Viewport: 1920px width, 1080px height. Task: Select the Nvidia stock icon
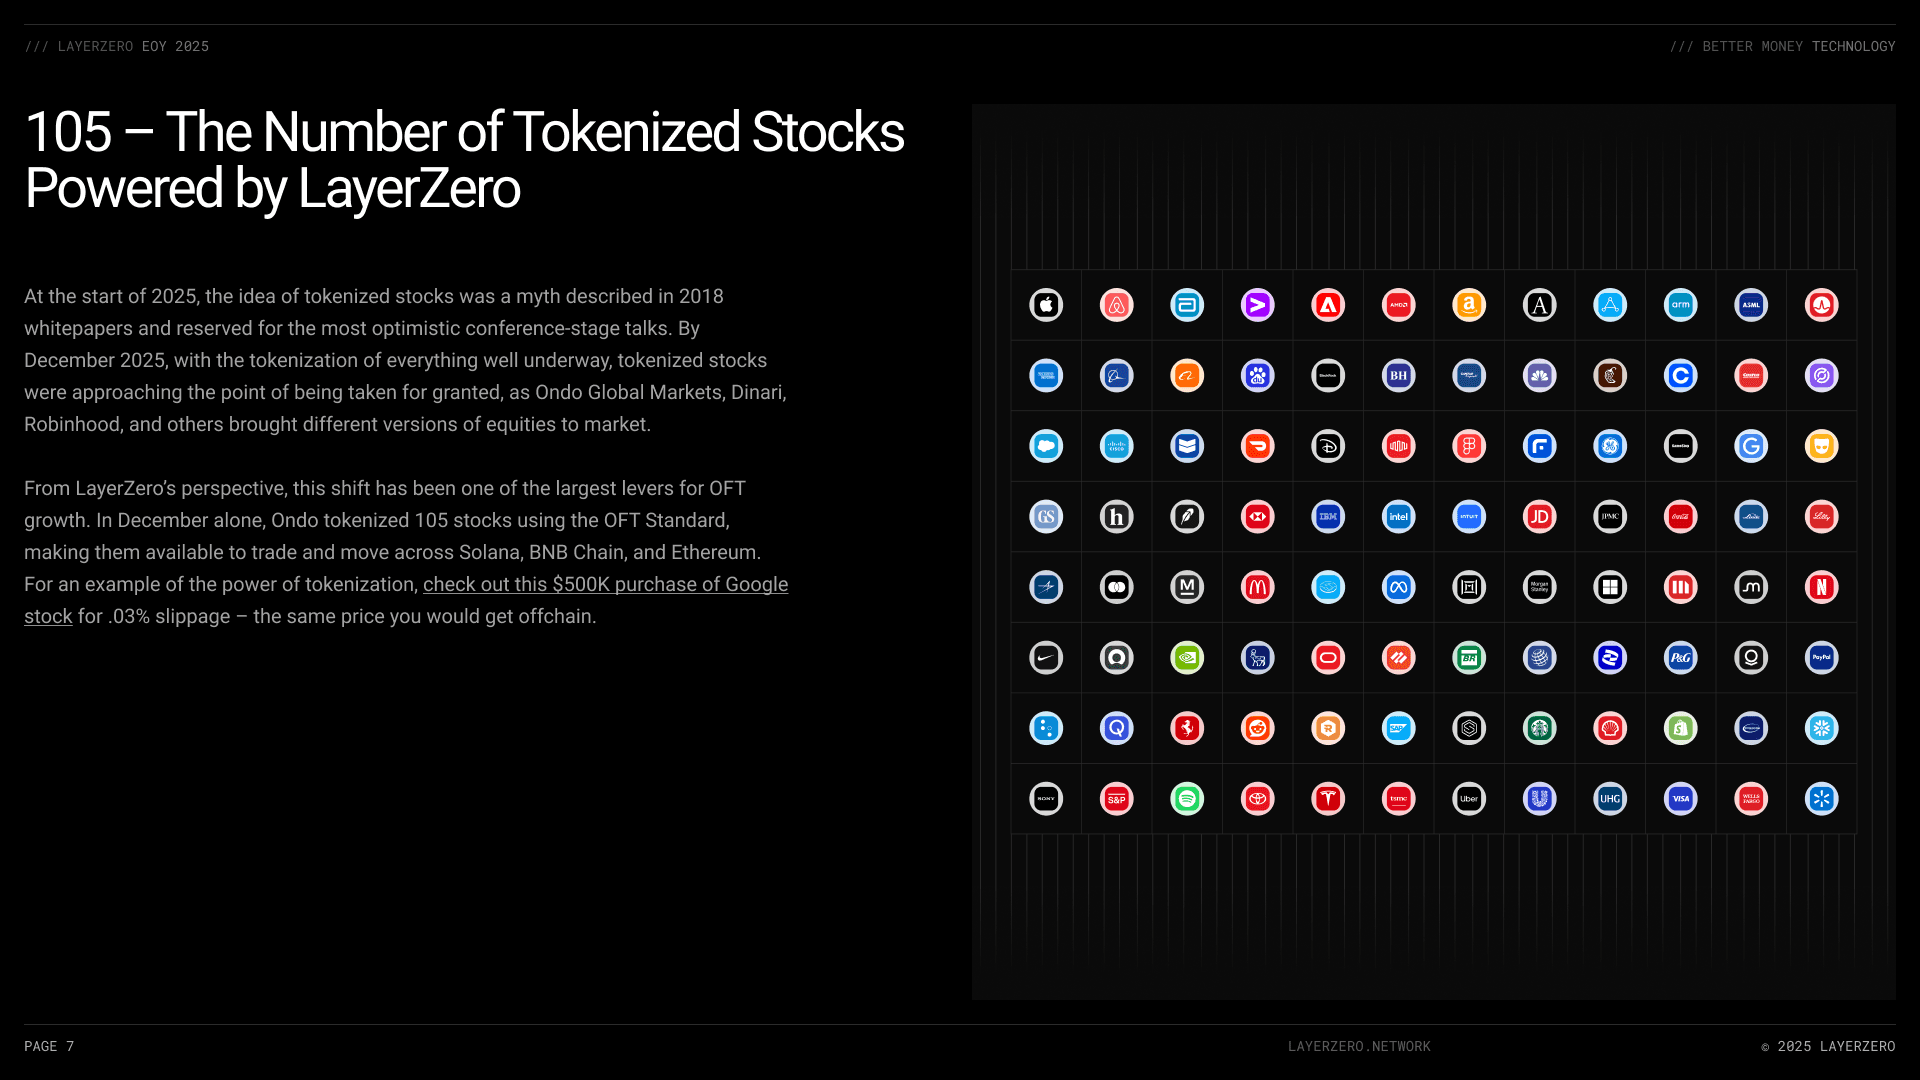pyautogui.click(x=1187, y=658)
